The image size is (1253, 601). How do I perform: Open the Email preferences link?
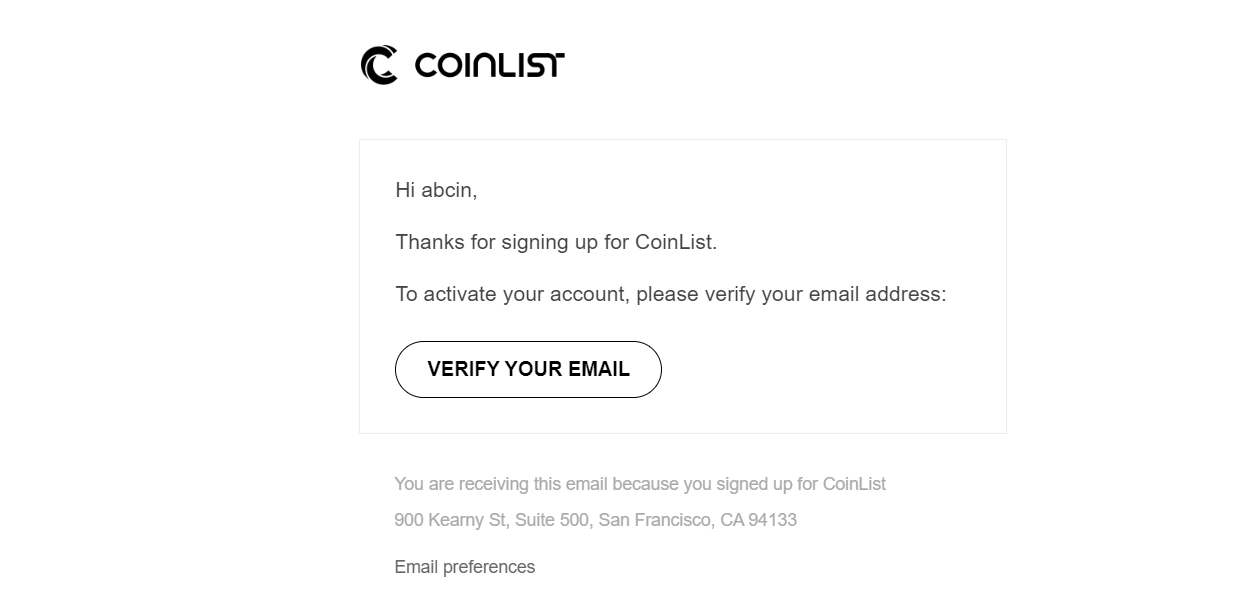pyautogui.click(x=464, y=567)
